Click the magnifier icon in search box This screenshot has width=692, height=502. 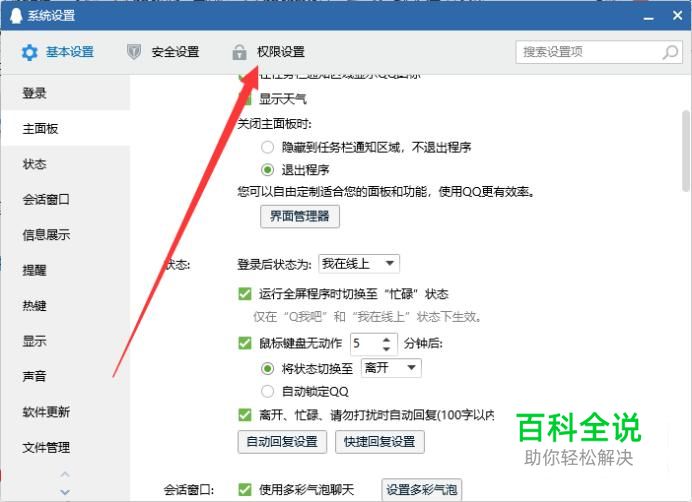point(670,52)
